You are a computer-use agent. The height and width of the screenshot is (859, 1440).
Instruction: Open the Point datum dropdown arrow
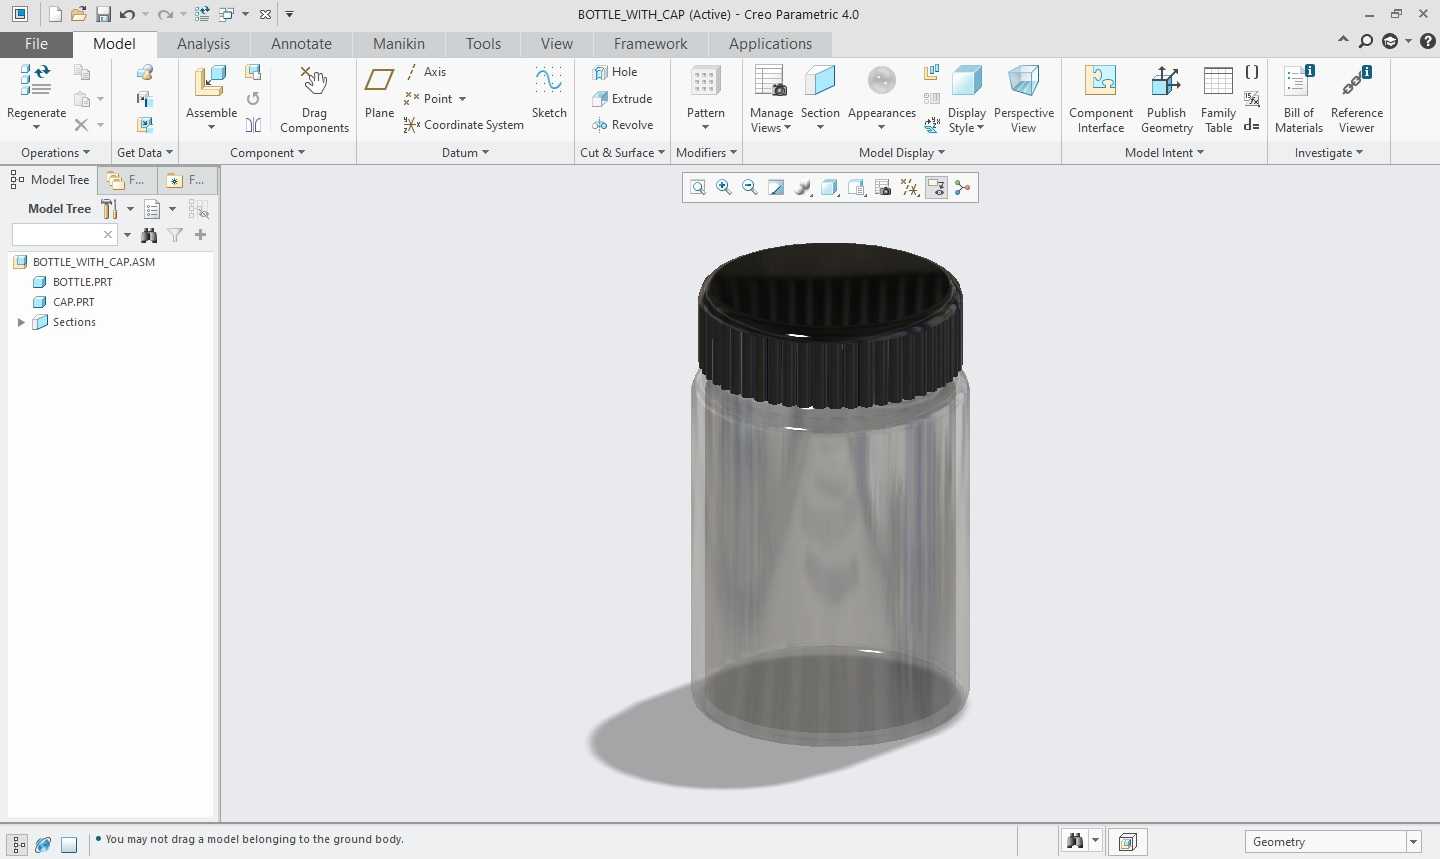point(462,99)
